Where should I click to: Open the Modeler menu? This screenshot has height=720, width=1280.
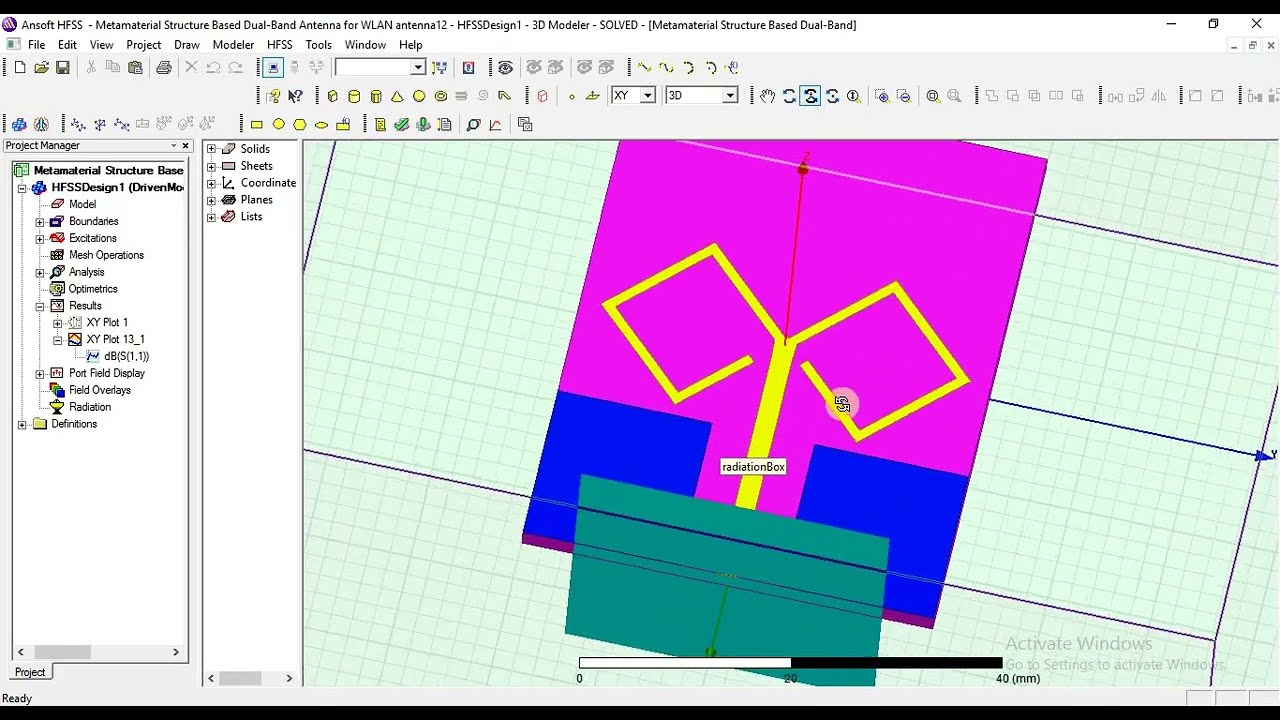[233, 45]
